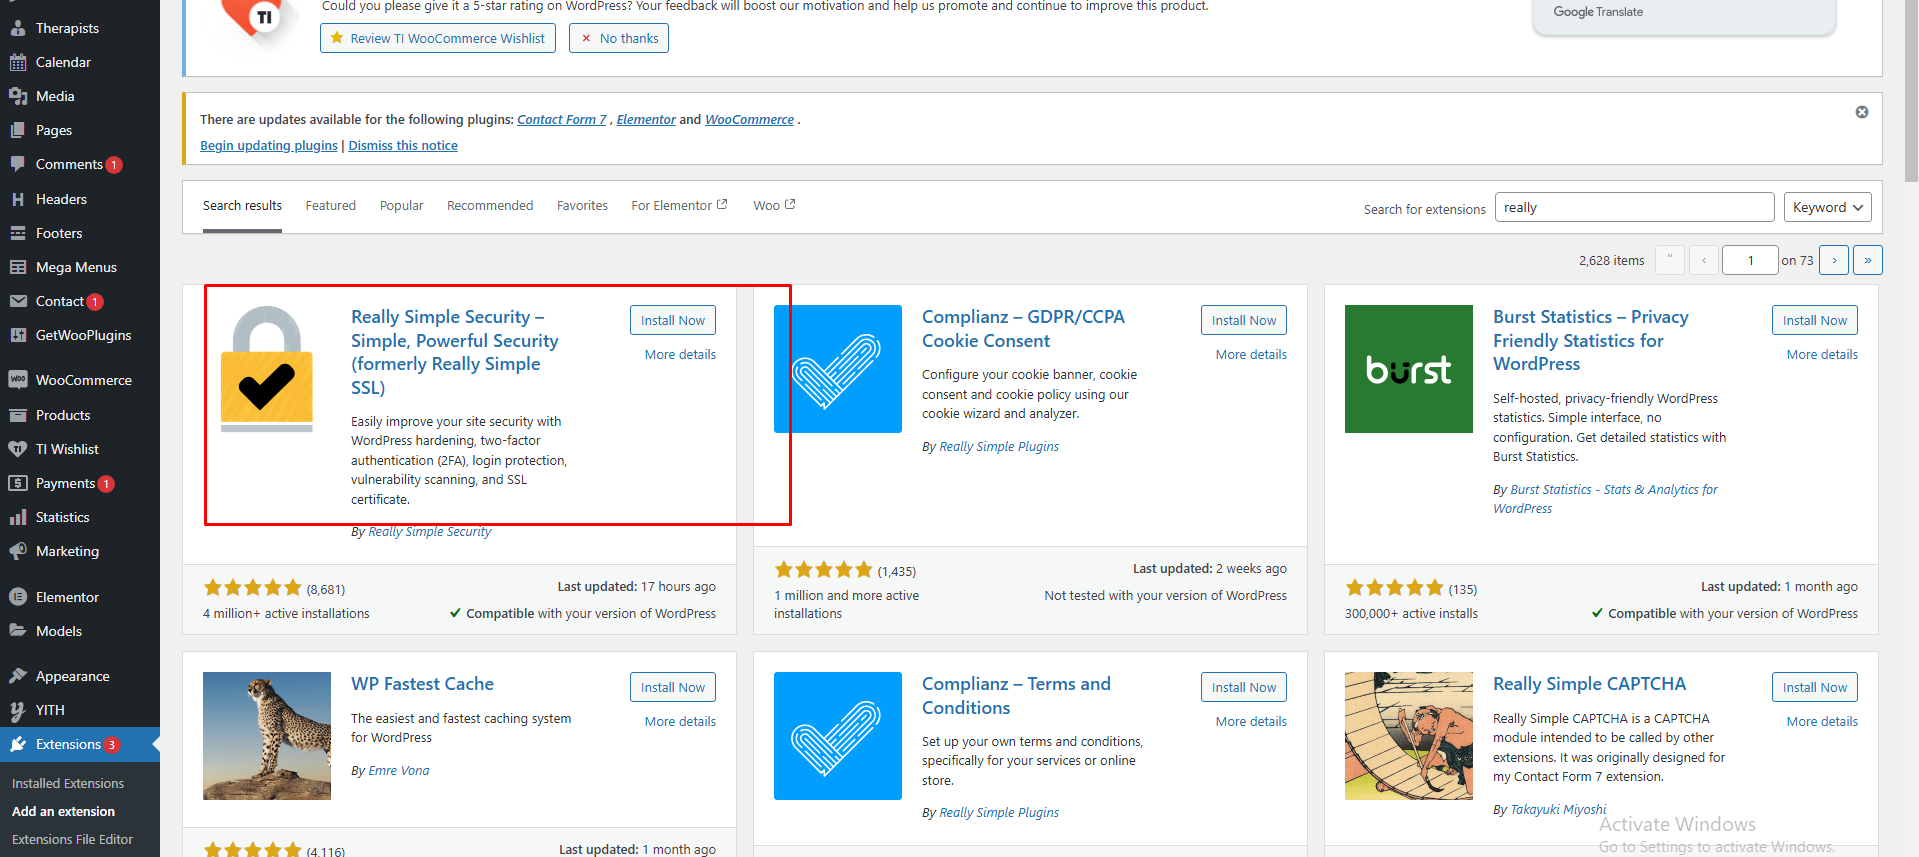1919x857 pixels.
Task: Click the Footers sidebar icon
Action: [x=18, y=233]
